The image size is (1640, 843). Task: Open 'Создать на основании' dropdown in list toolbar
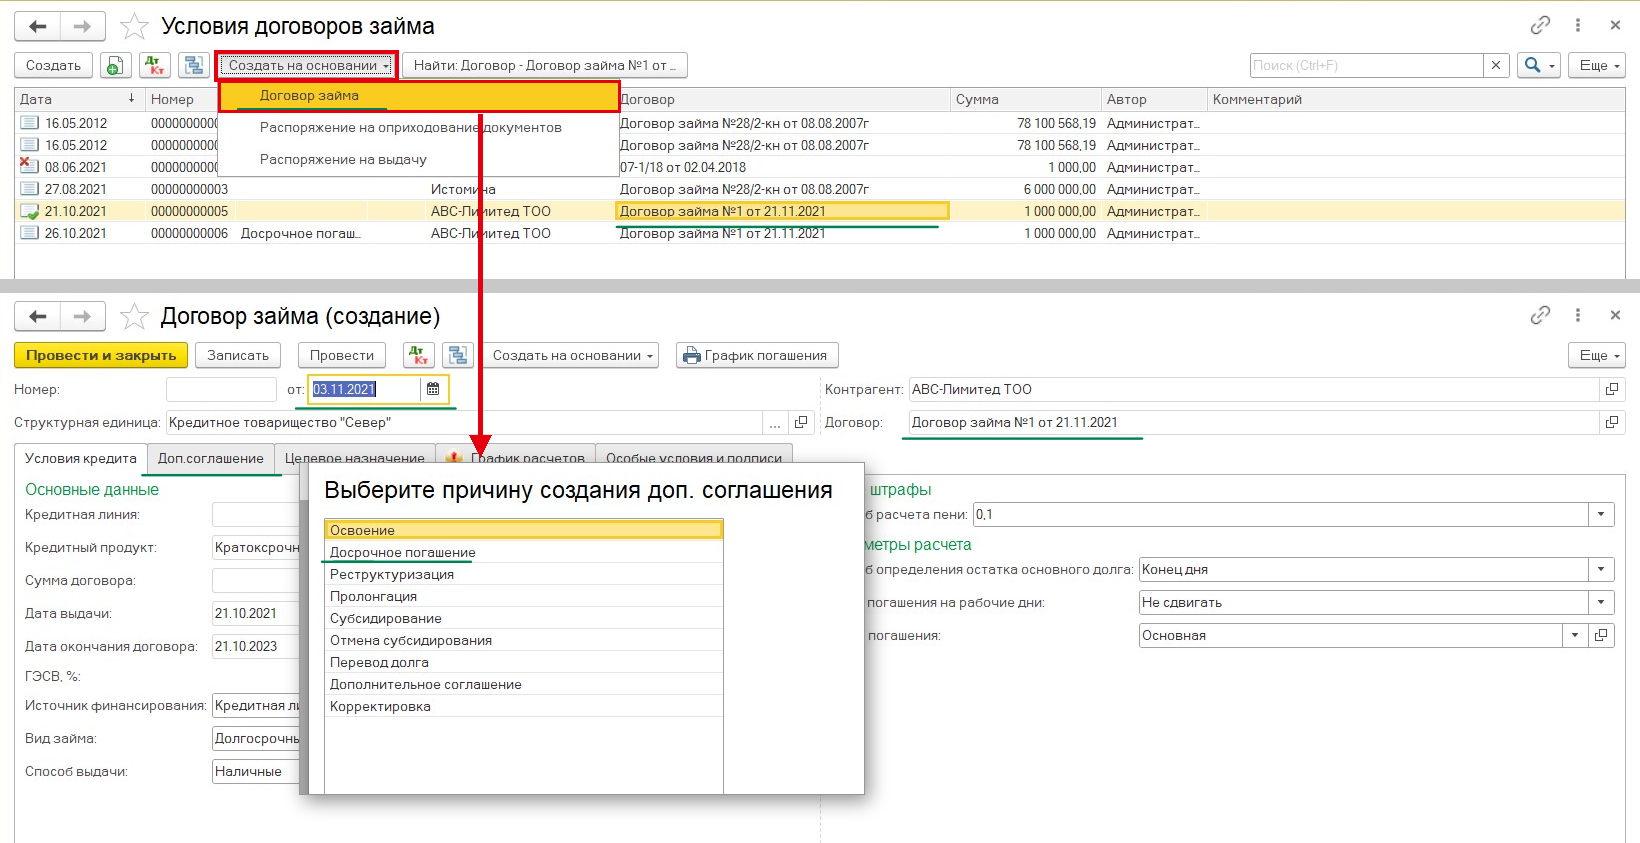[x=308, y=66]
